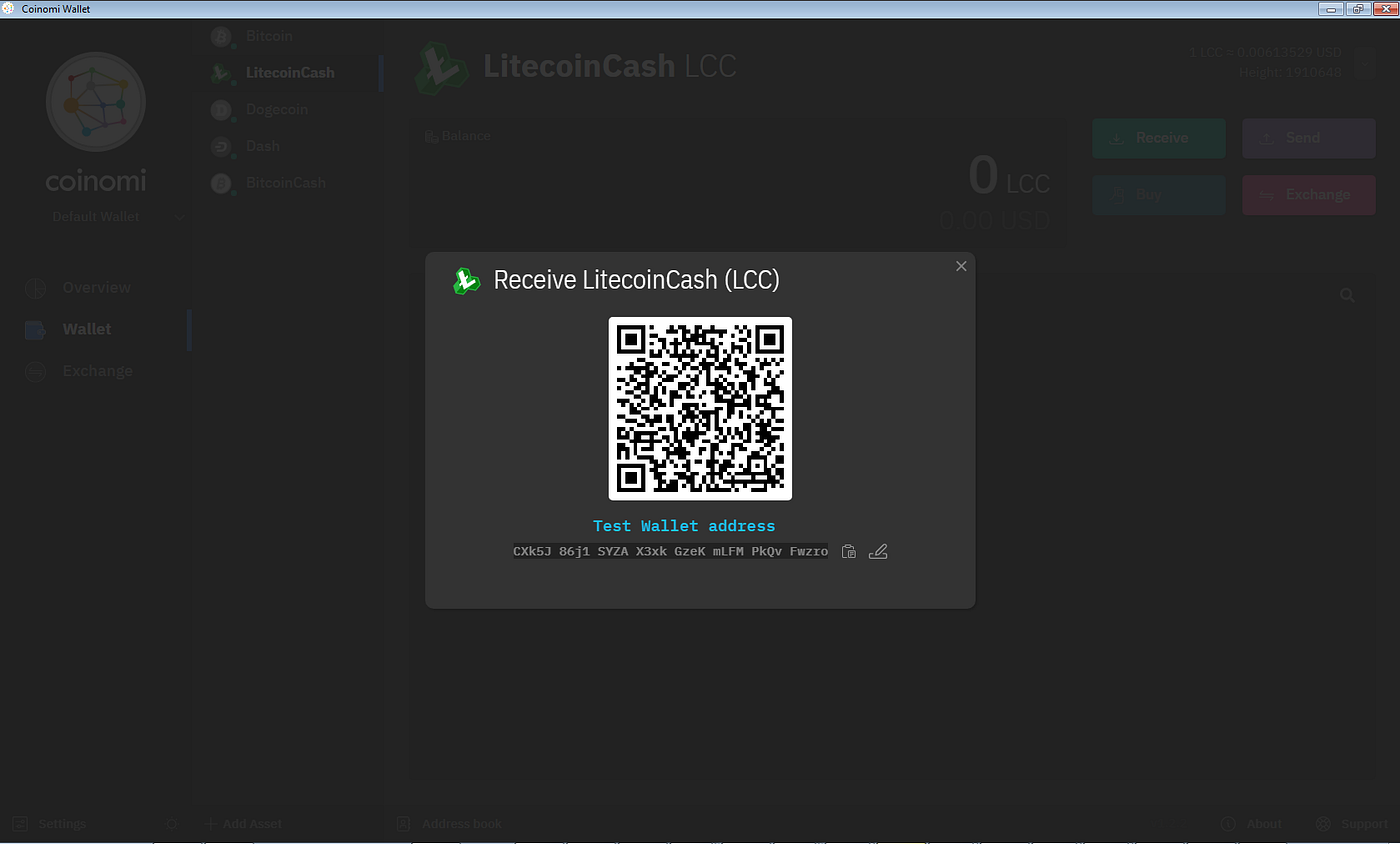Click the LitecoinCash receive QR code
The width and height of the screenshot is (1400, 844).
click(x=700, y=408)
